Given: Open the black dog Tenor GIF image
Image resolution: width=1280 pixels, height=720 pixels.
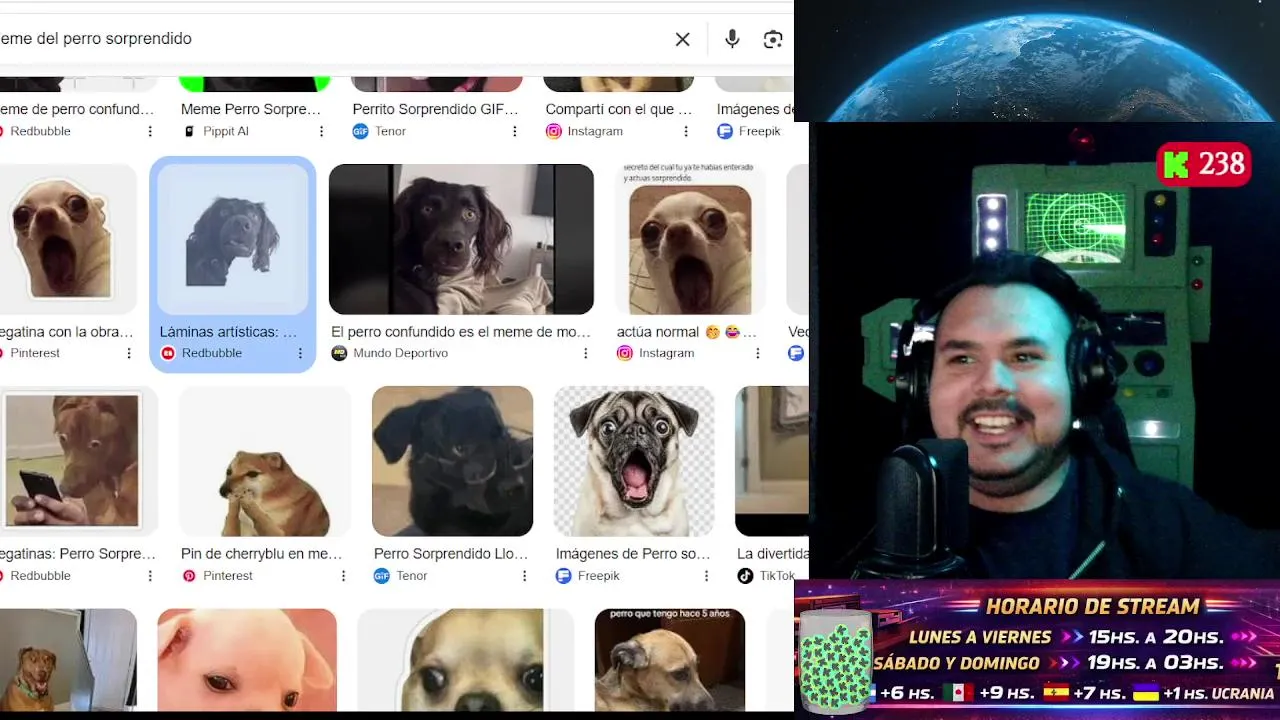Looking at the screenshot, I should 452,461.
